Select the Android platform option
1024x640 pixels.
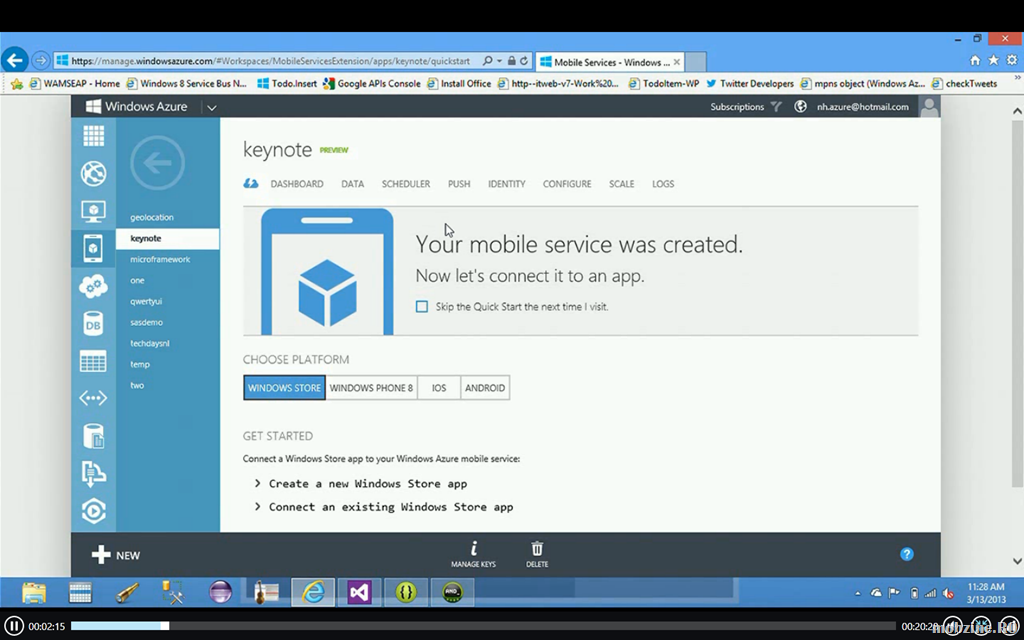click(x=485, y=388)
